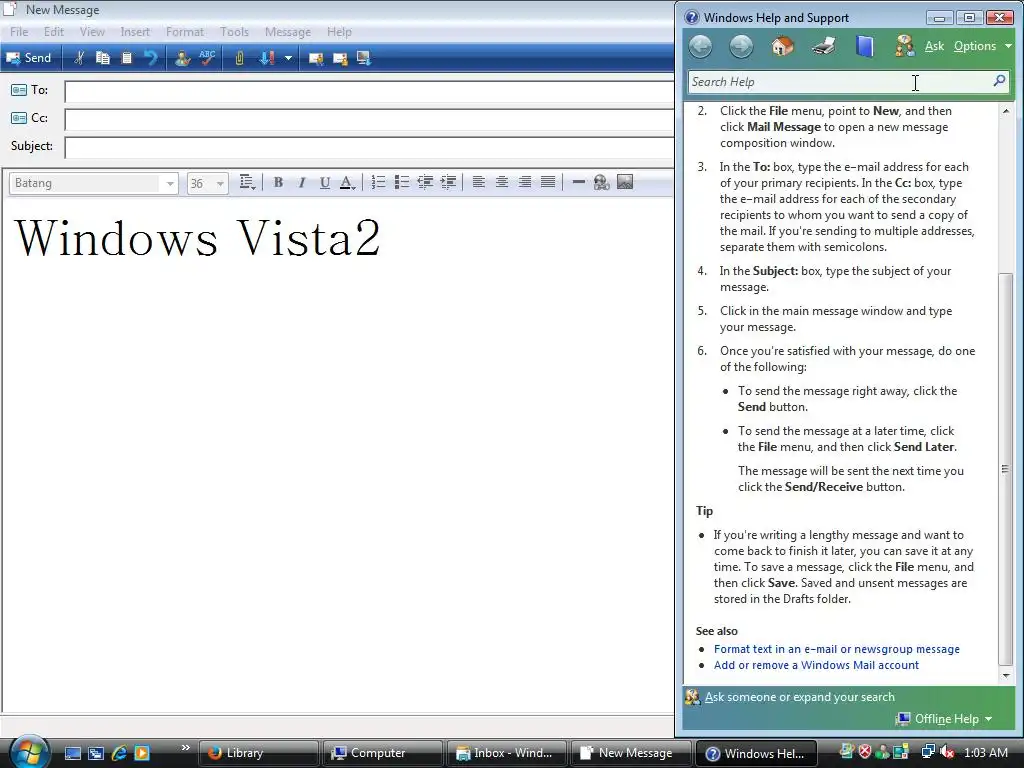Open the paragraph style dropdown icon
This screenshot has height=768, width=1024.
click(x=247, y=182)
